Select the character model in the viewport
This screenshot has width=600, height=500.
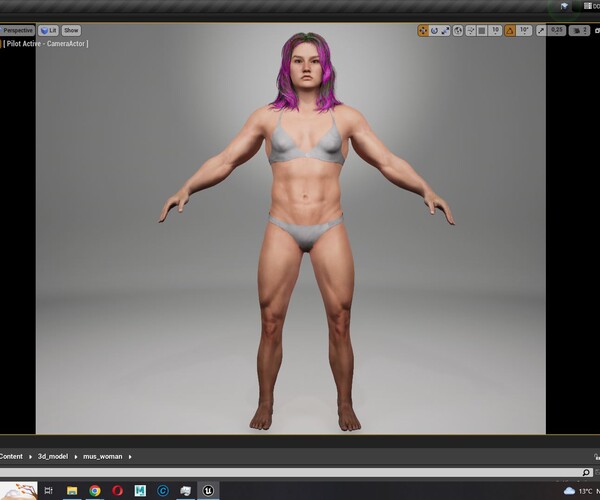pos(306,230)
